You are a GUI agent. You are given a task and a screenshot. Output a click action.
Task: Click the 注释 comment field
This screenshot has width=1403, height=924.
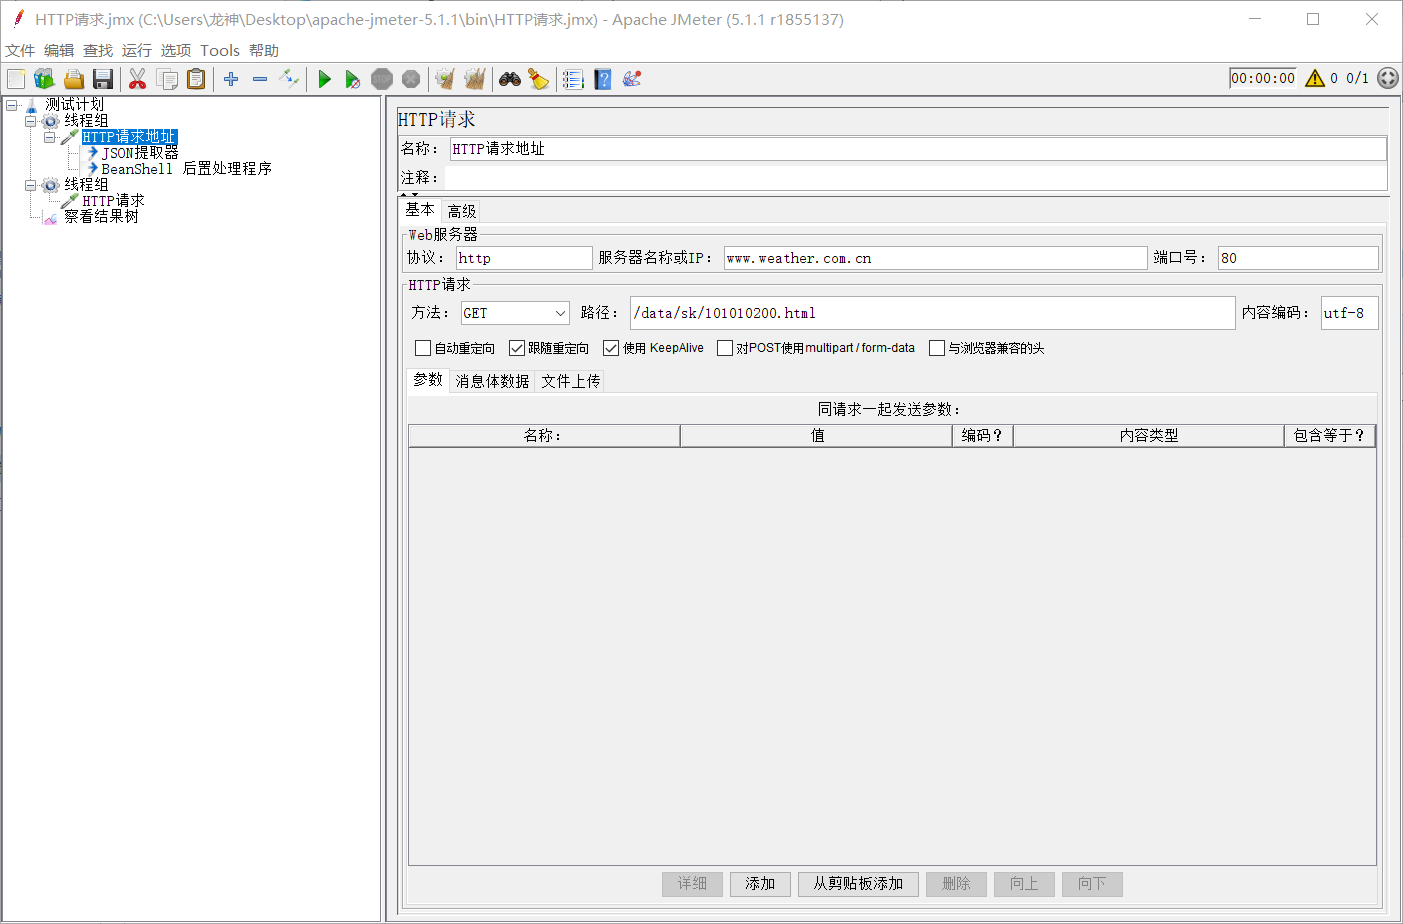click(x=916, y=177)
